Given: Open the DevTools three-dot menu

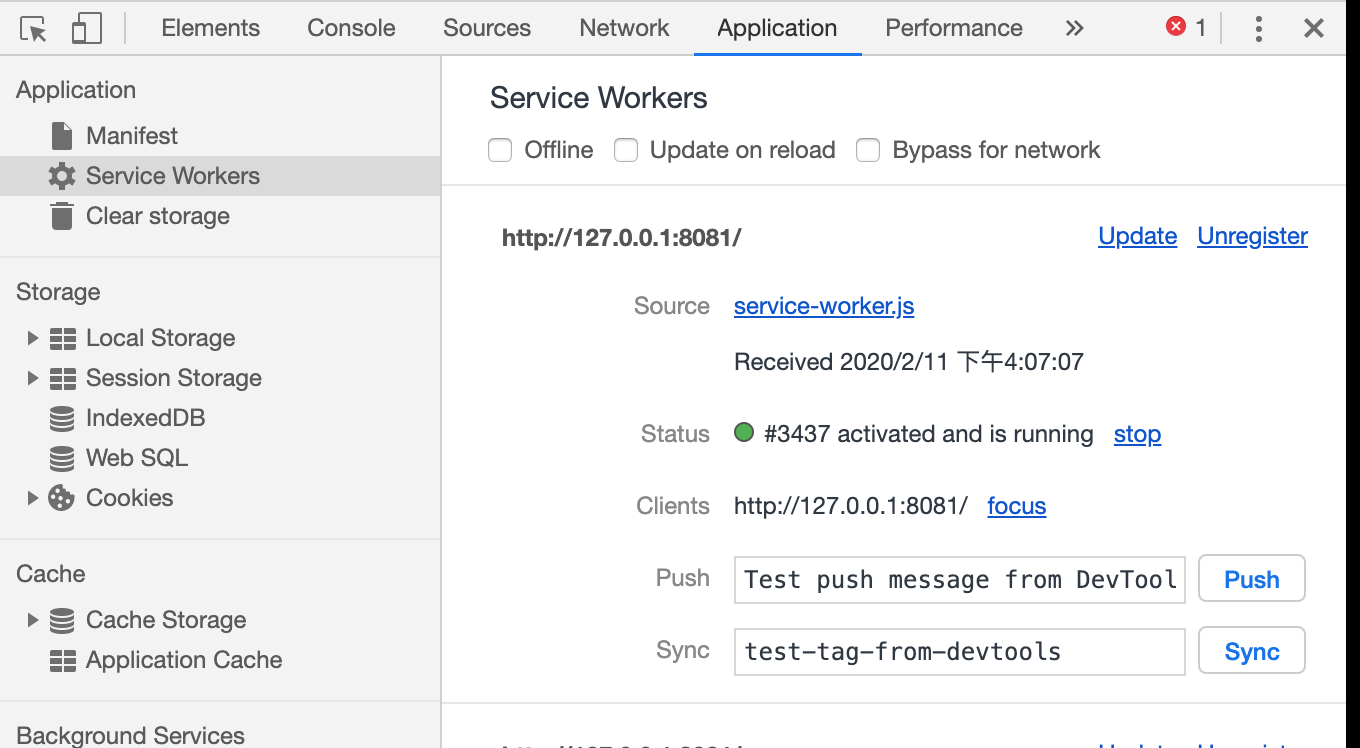Looking at the screenshot, I should pos(1258,28).
